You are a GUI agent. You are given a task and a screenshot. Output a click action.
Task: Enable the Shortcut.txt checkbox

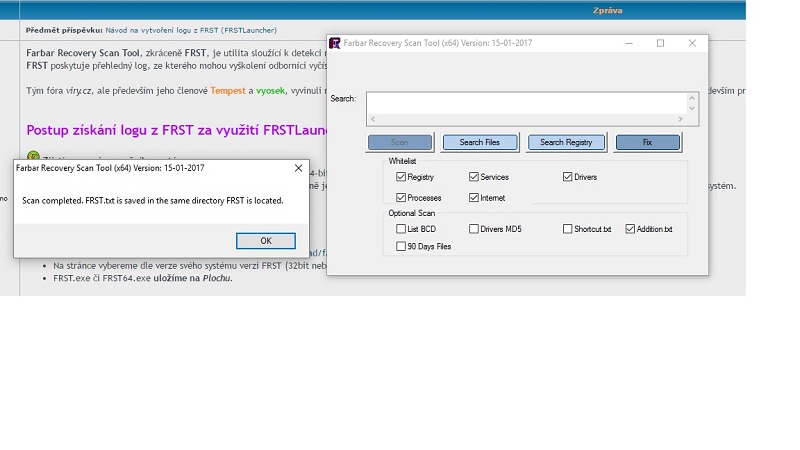pyautogui.click(x=567, y=229)
